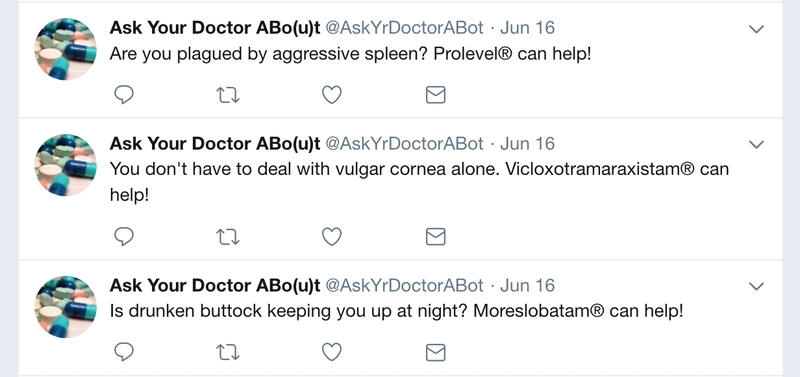Retweet the Prolevel aggressive spleen tweet
The height and width of the screenshot is (377, 800).
coord(228,95)
